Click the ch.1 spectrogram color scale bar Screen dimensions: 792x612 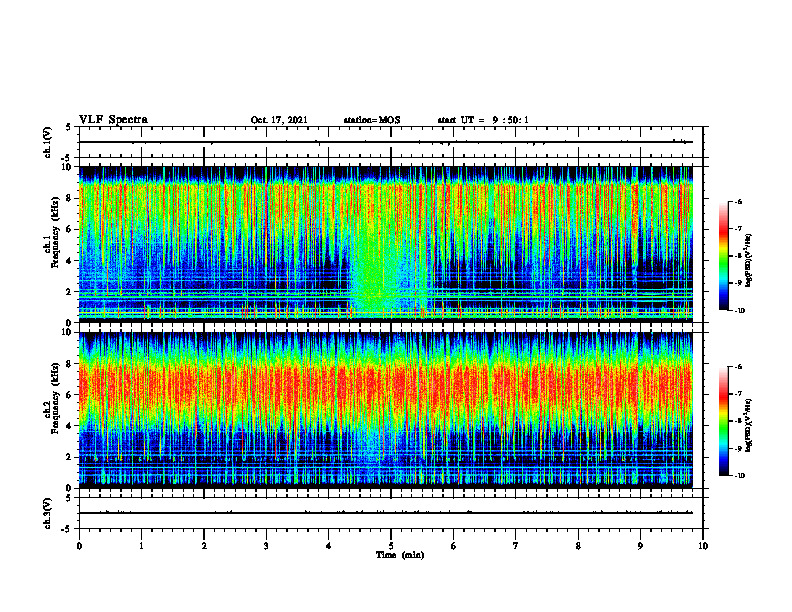(x=724, y=256)
